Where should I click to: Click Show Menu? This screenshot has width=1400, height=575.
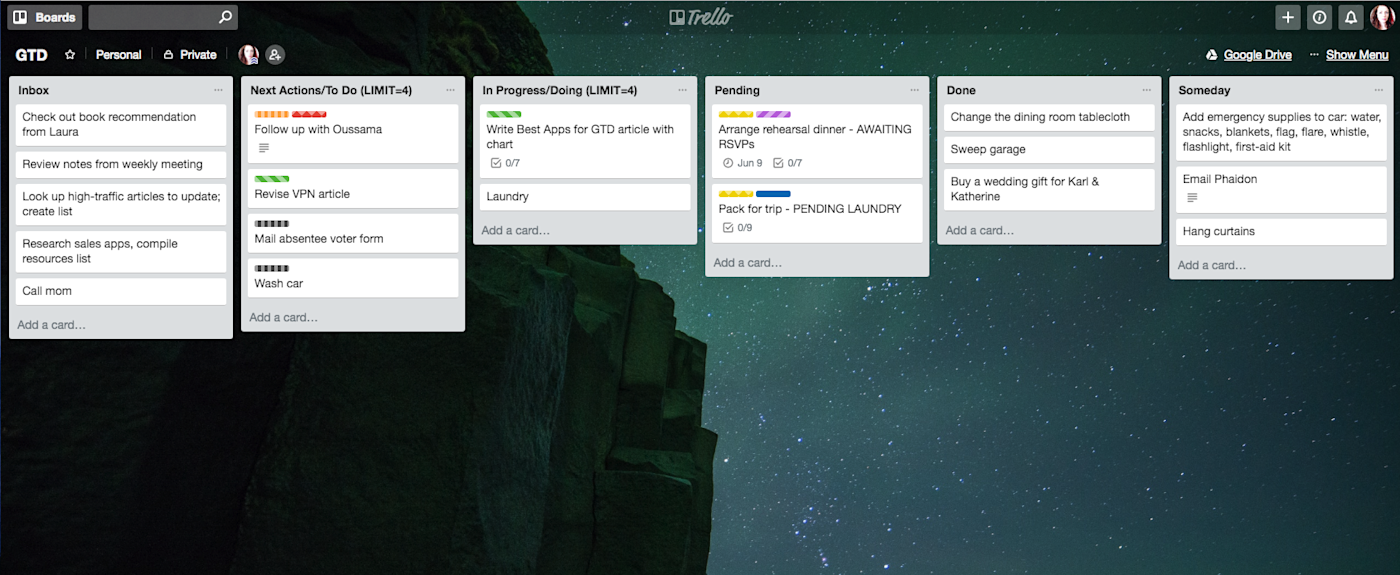(1356, 55)
